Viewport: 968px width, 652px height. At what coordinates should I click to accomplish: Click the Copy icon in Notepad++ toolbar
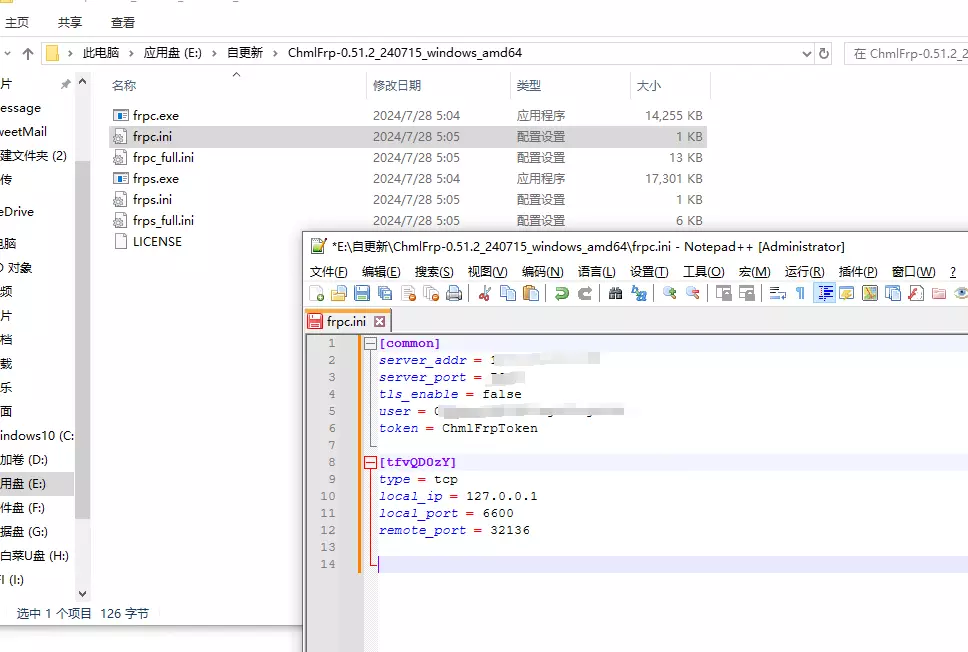tap(507, 293)
